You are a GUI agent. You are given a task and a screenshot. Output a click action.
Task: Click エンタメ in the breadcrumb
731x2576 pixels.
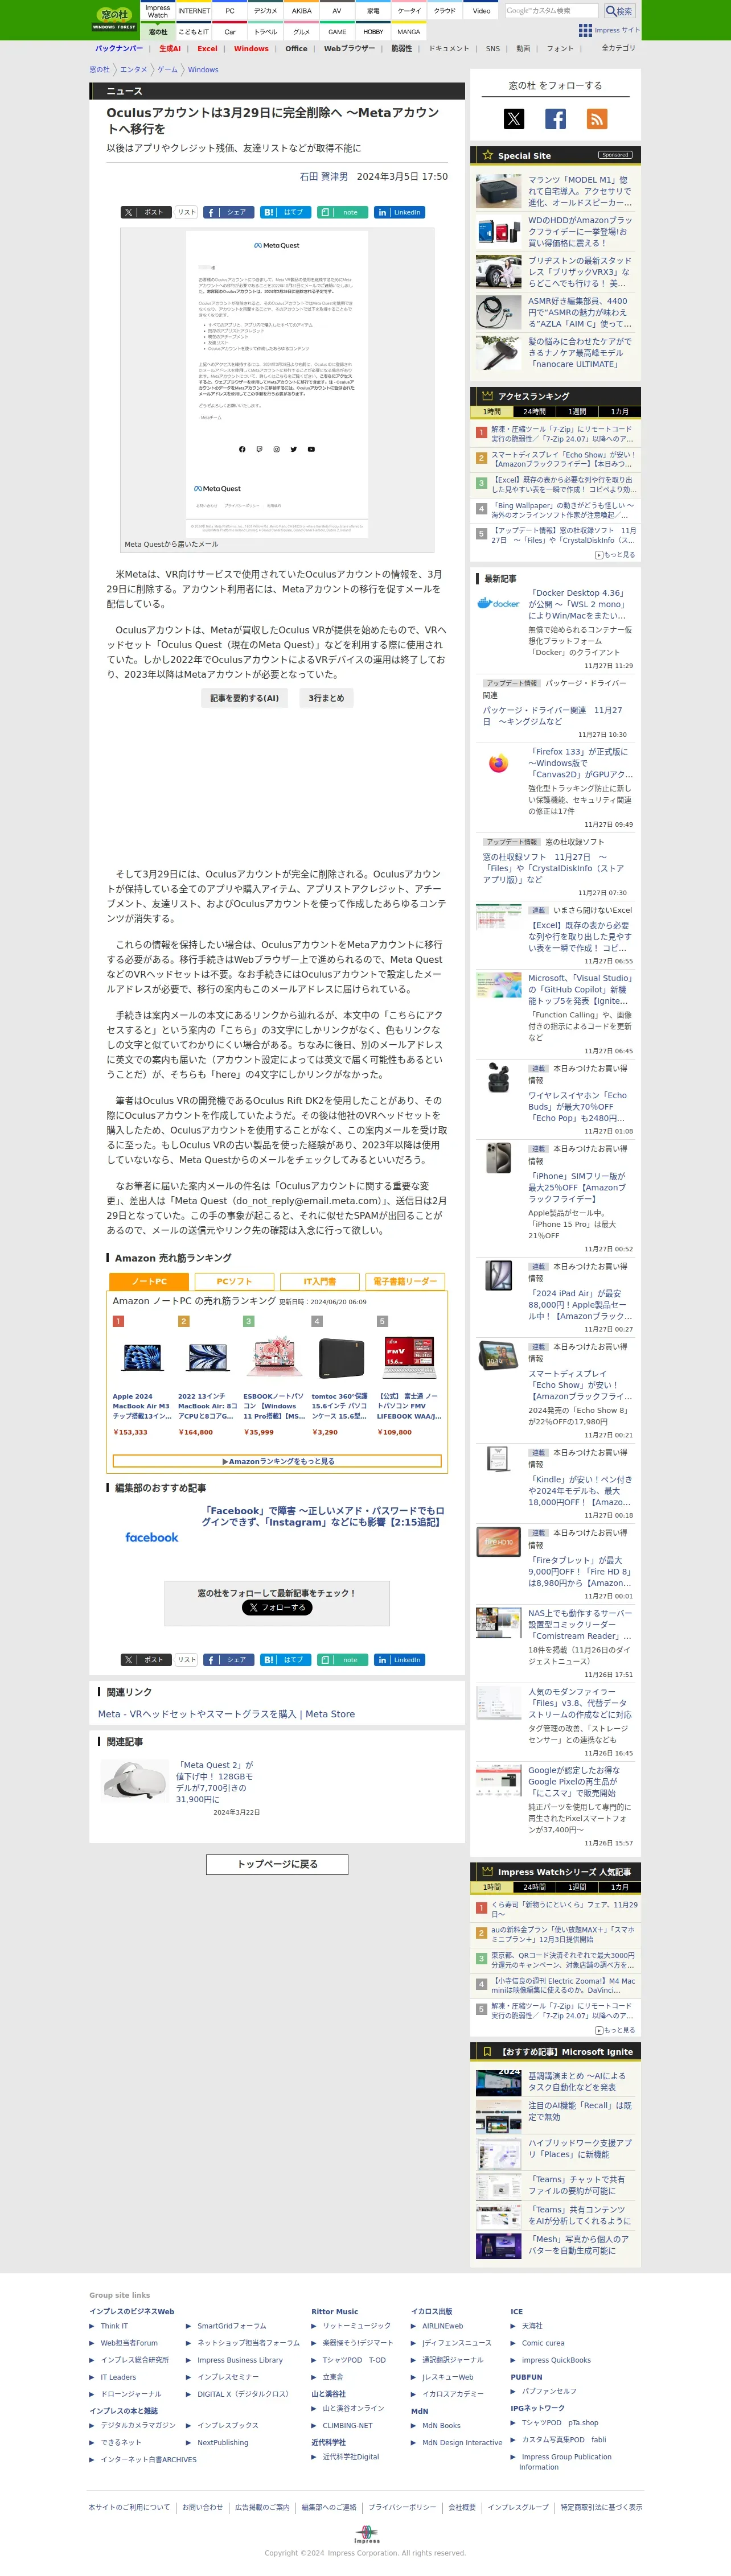[x=133, y=70]
